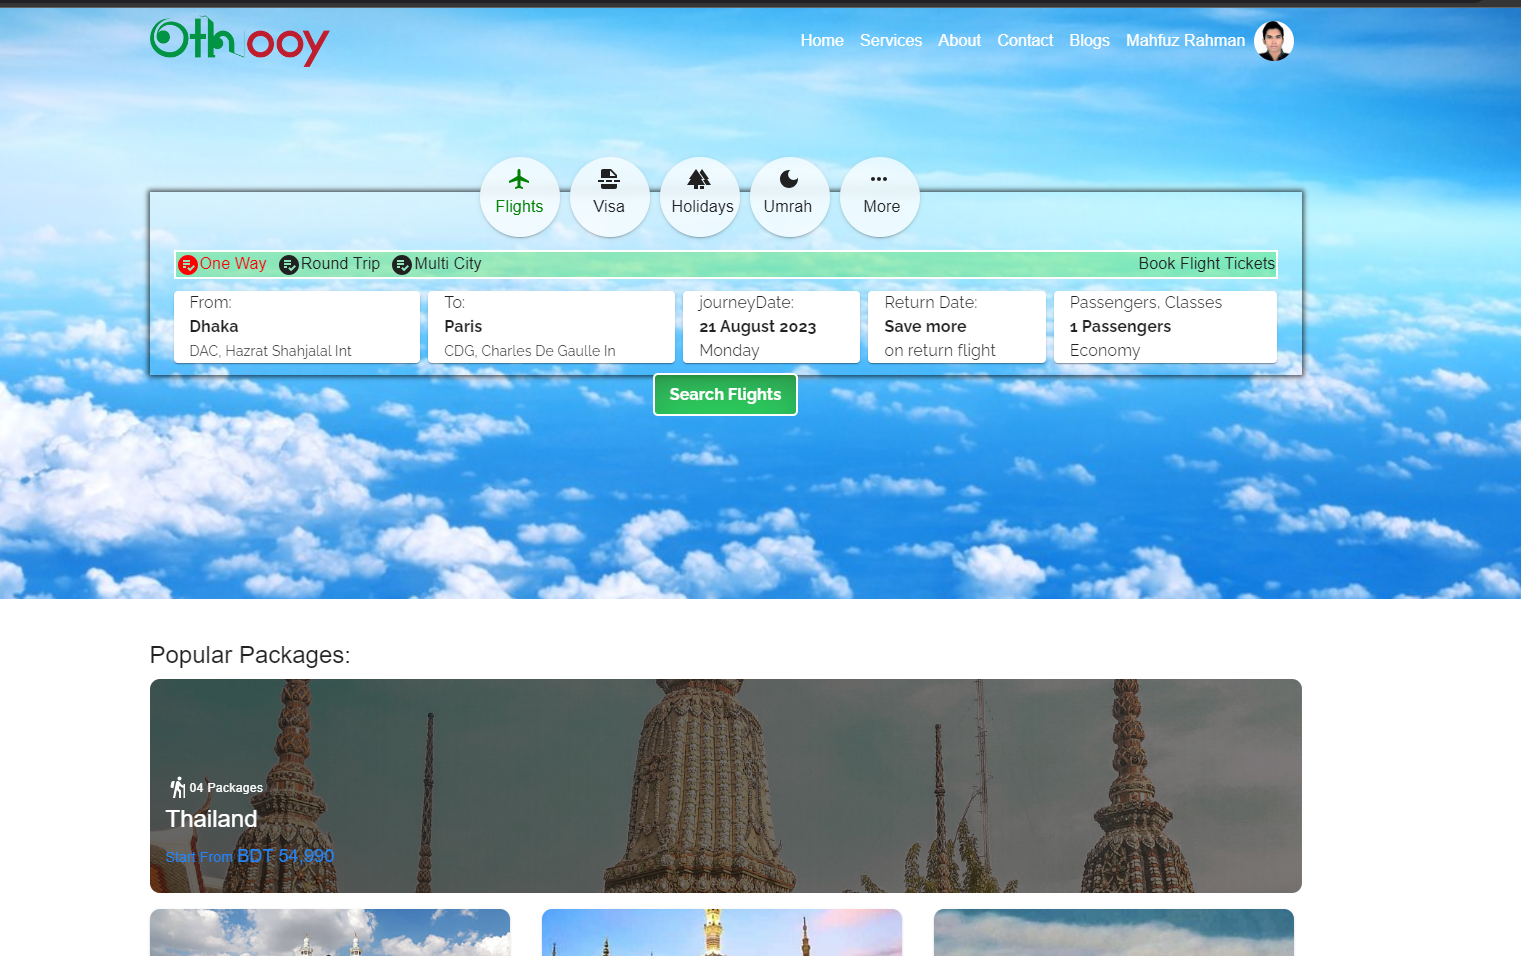
Task: Select the One Way trip option
Action: click(x=222, y=264)
